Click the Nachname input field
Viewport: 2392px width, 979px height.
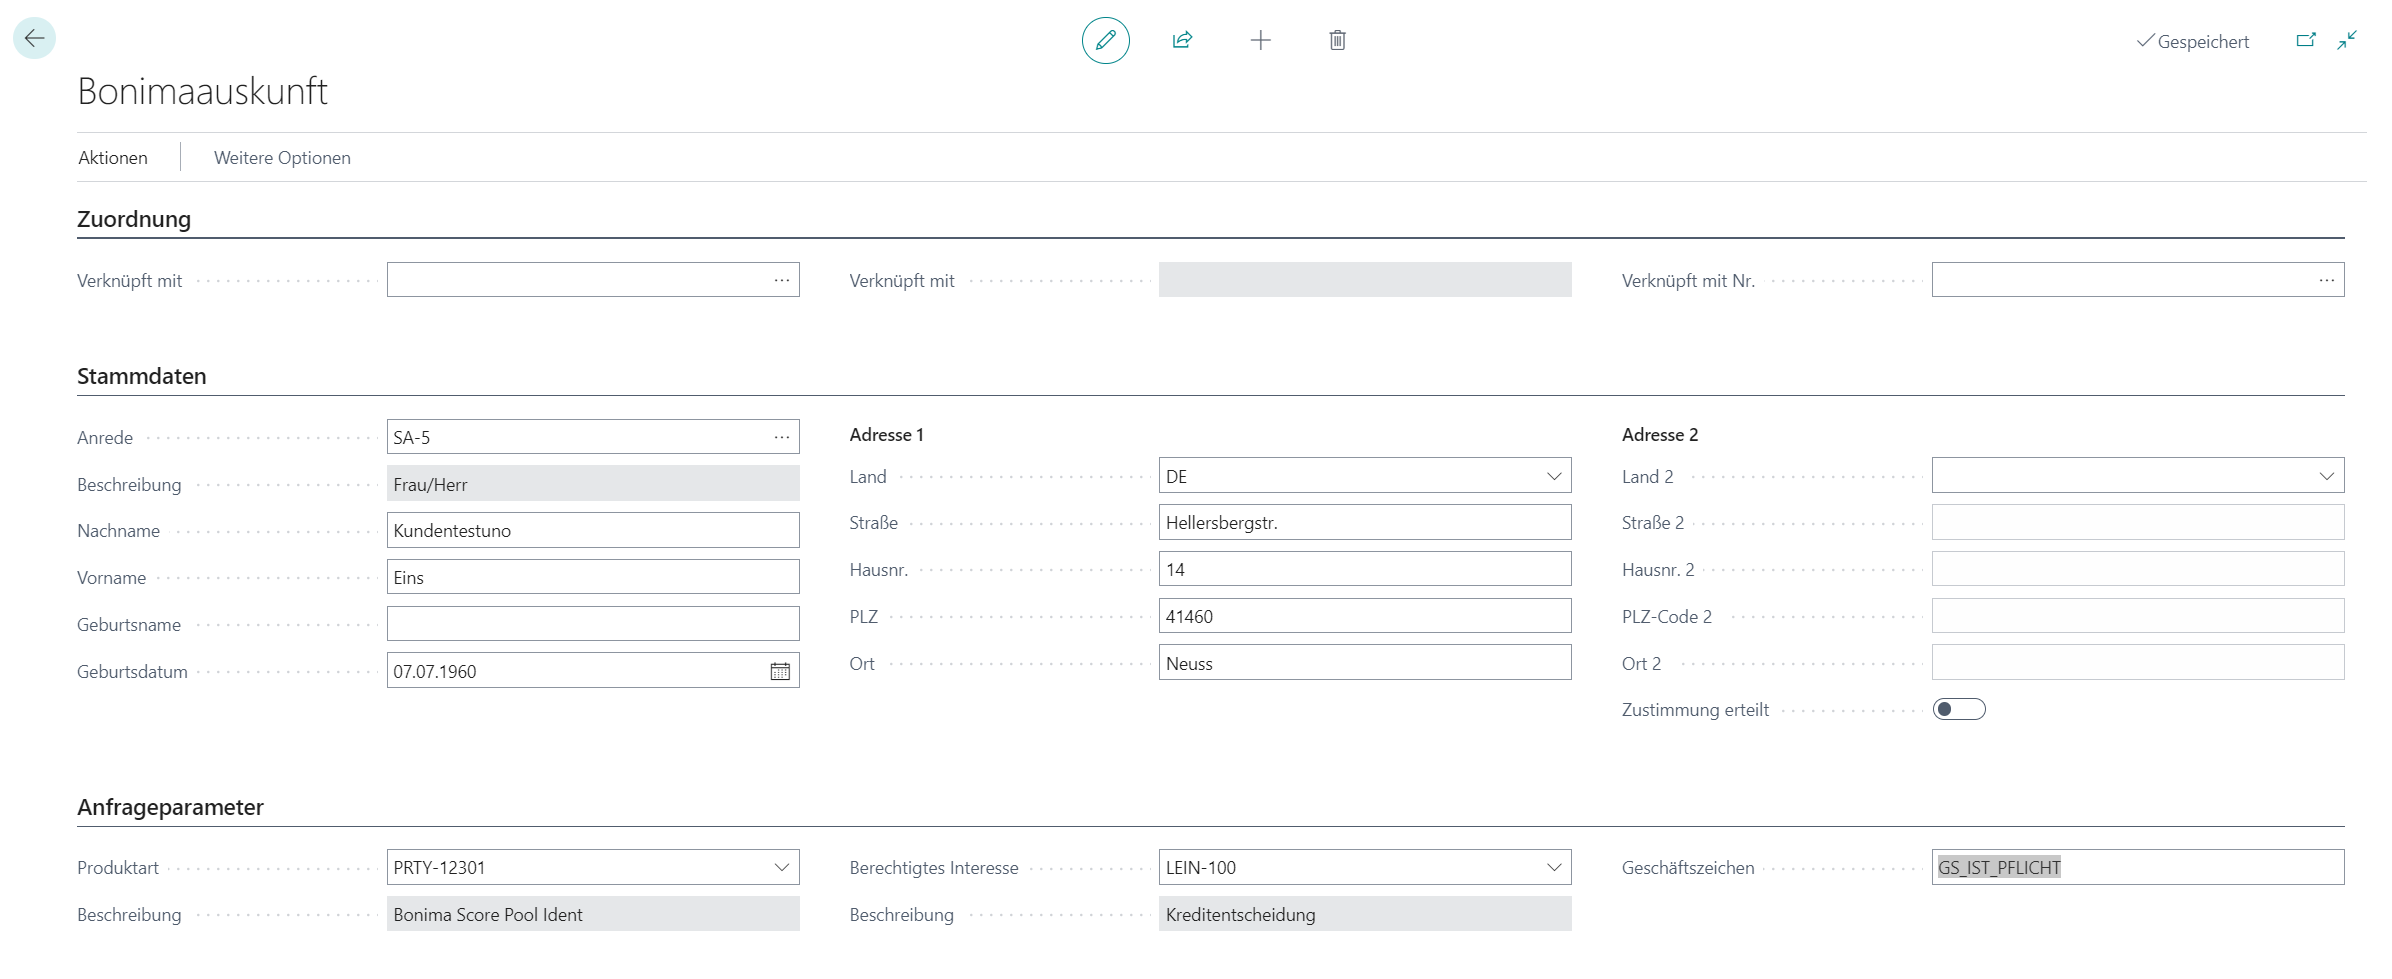(x=592, y=530)
